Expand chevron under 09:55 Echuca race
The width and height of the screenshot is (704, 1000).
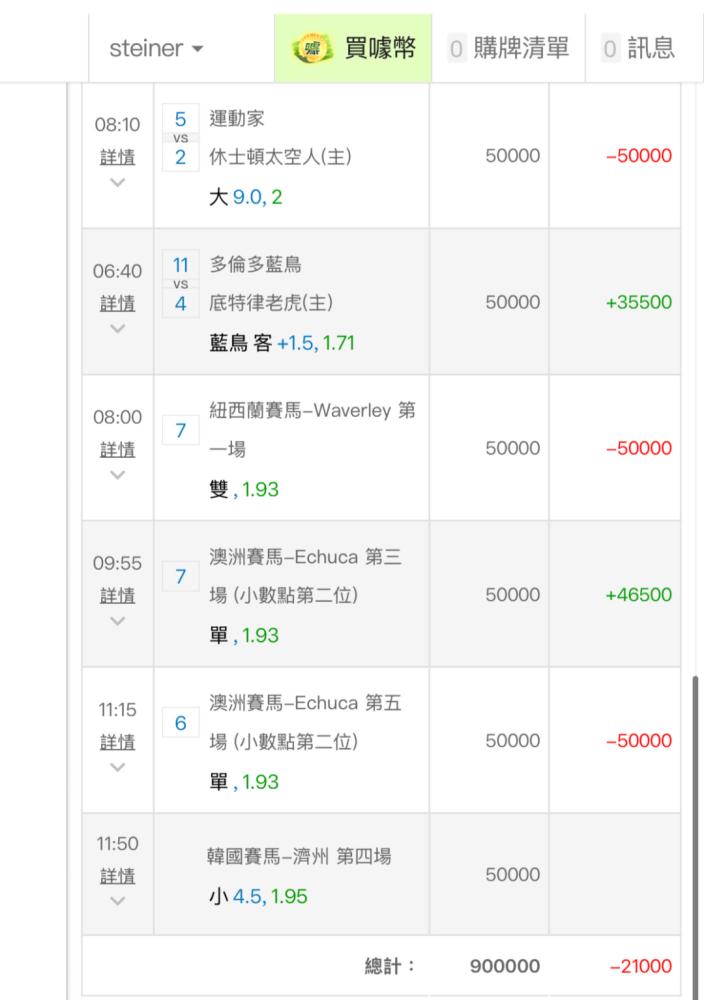tap(118, 621)
